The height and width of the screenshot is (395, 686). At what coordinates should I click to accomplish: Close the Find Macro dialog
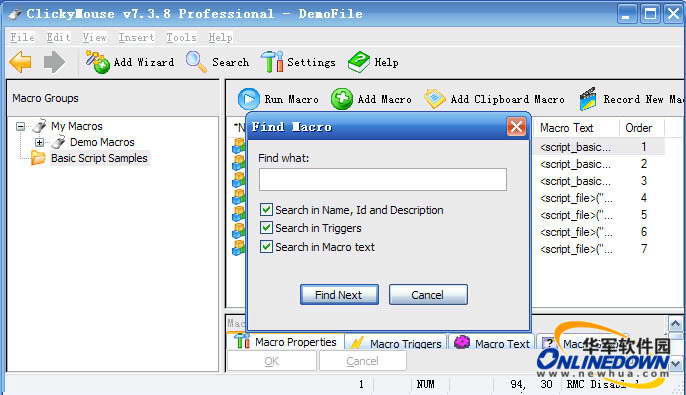click(516, 127)
